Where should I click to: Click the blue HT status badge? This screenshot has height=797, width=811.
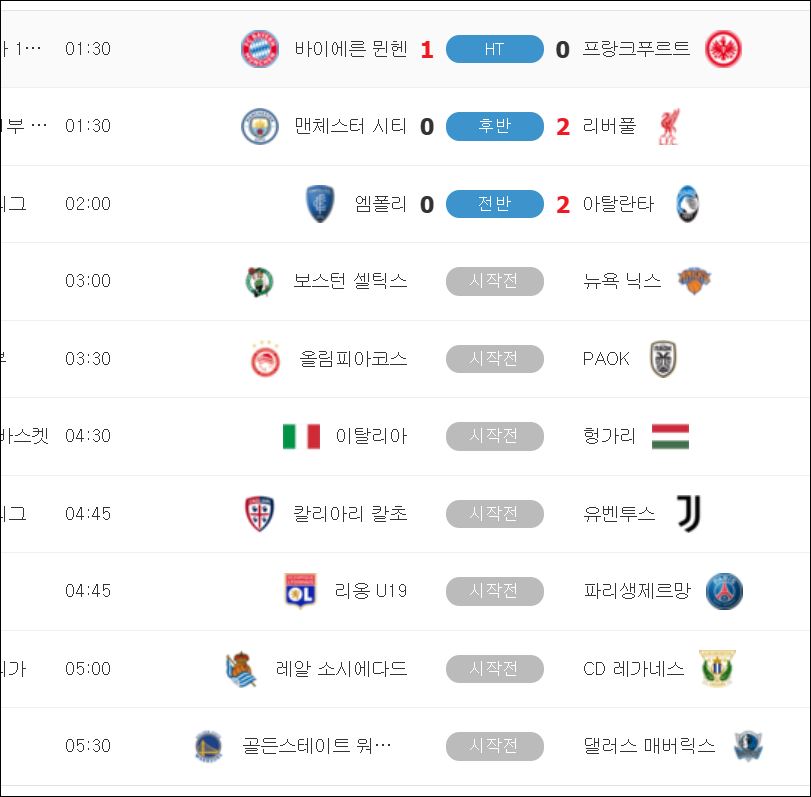click(494, 49)
